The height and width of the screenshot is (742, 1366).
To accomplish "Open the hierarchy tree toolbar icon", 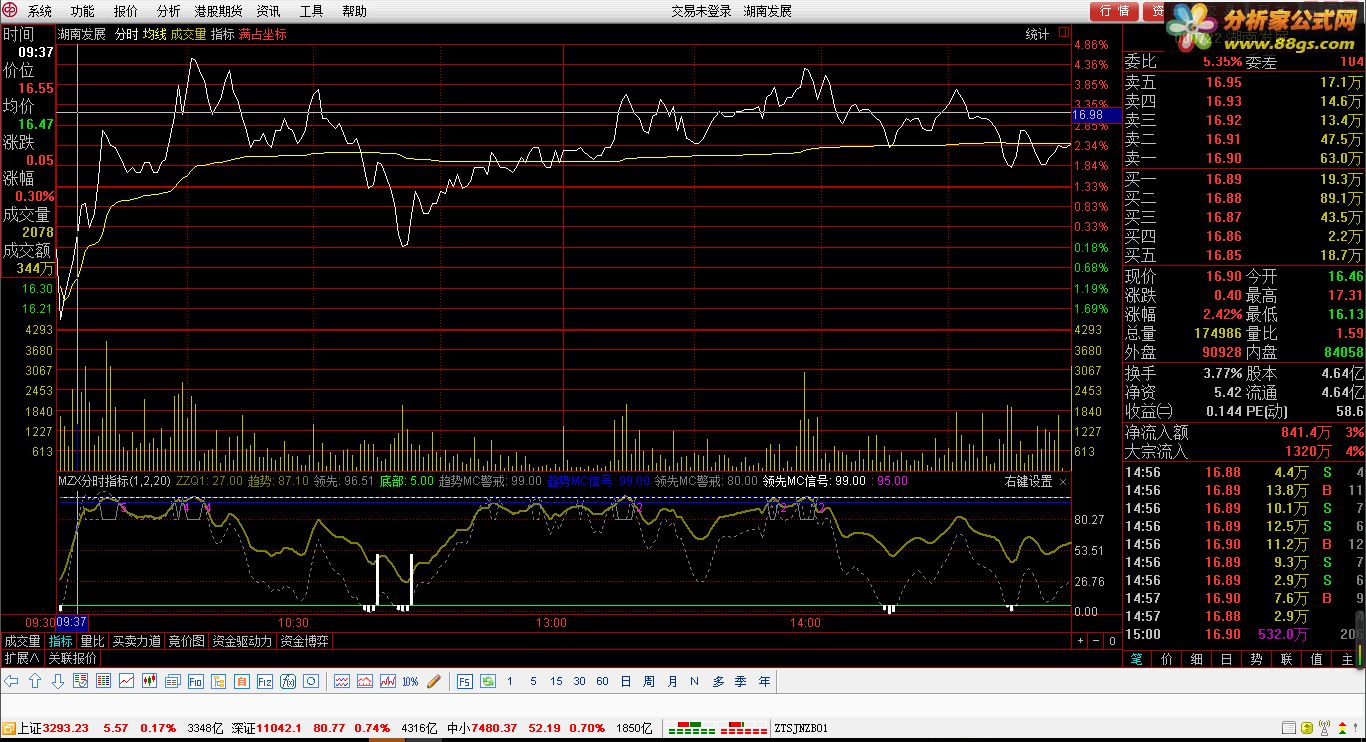I will [x=218, y=681].
